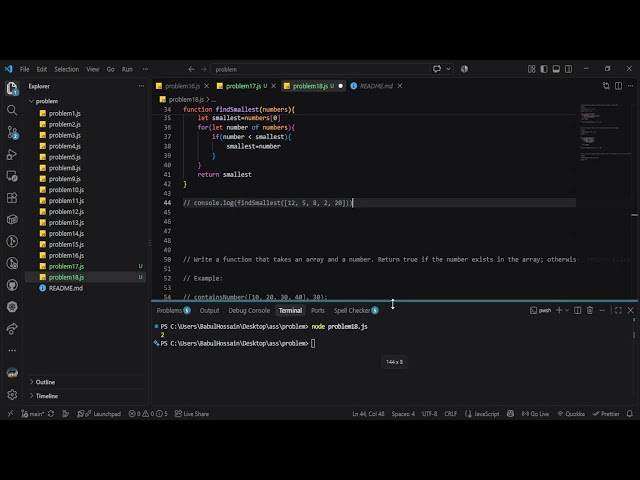640x480 pixels.
Task: Expand the Timeline section
Action: [x=47, y=396]
